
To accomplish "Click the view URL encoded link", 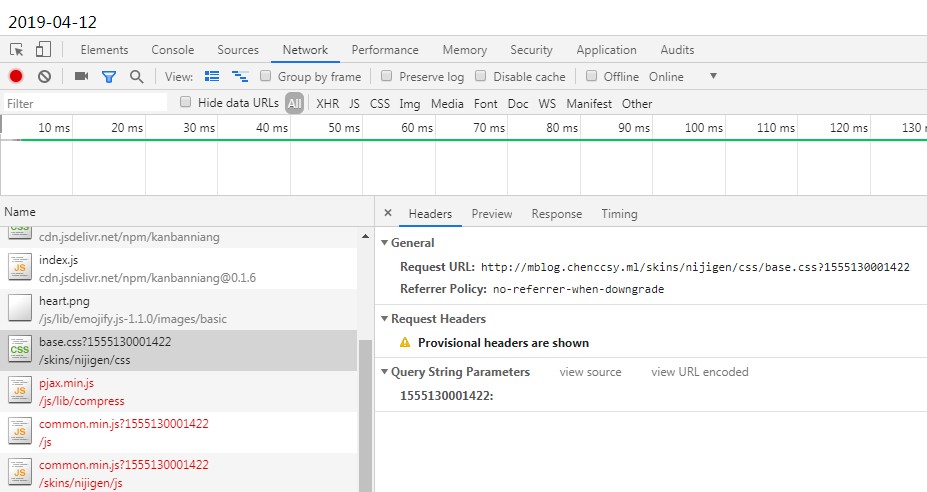I will click(699, 372).
